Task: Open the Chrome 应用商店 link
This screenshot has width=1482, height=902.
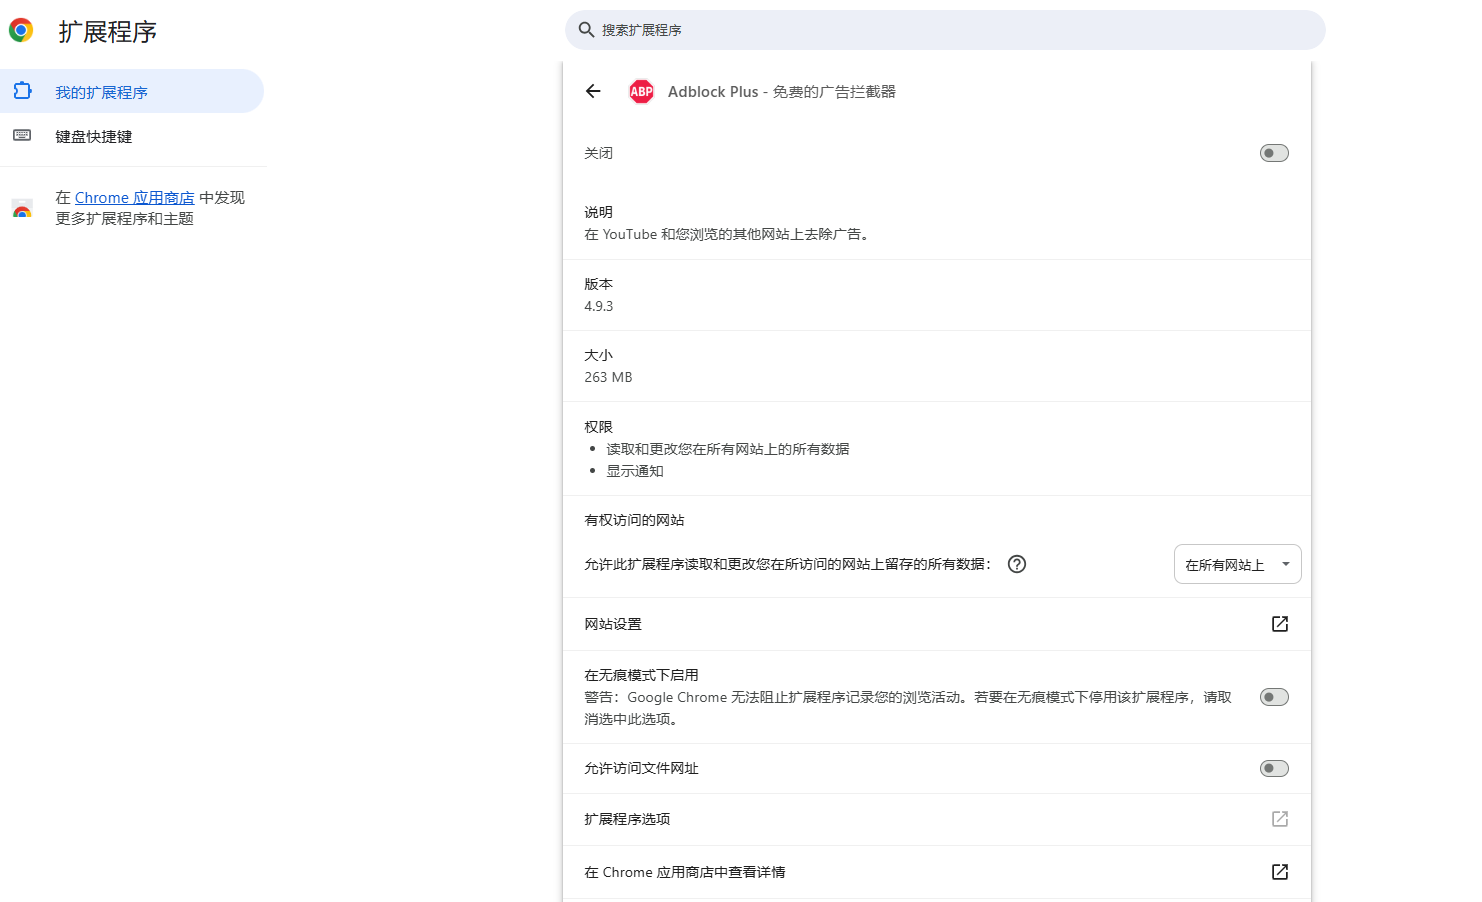Action: tap(135, 198)
